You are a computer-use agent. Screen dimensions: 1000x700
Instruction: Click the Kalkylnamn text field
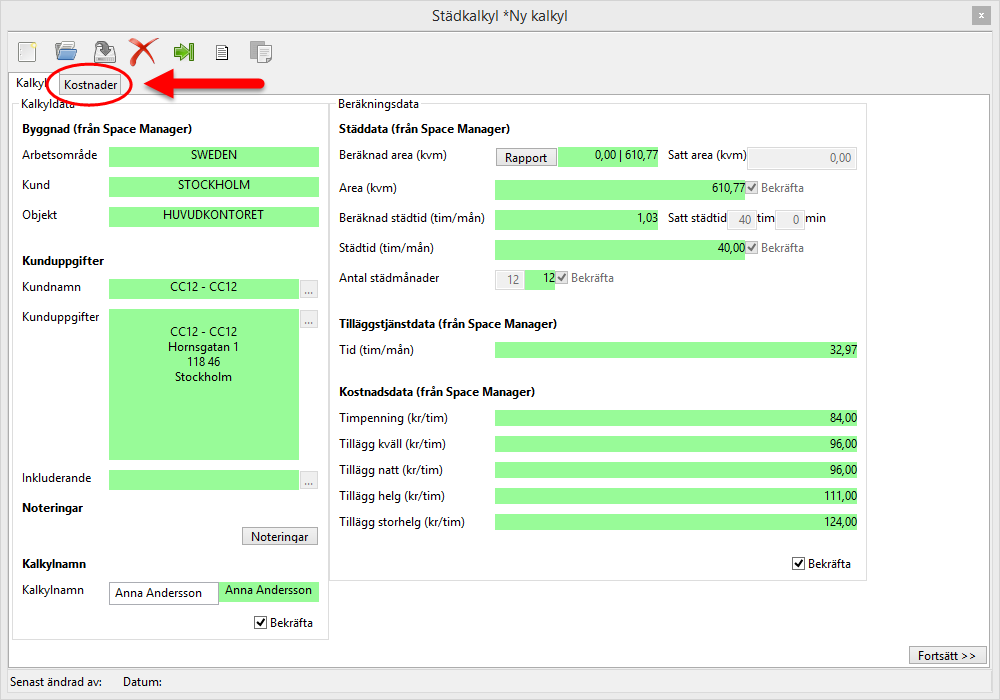163,593
